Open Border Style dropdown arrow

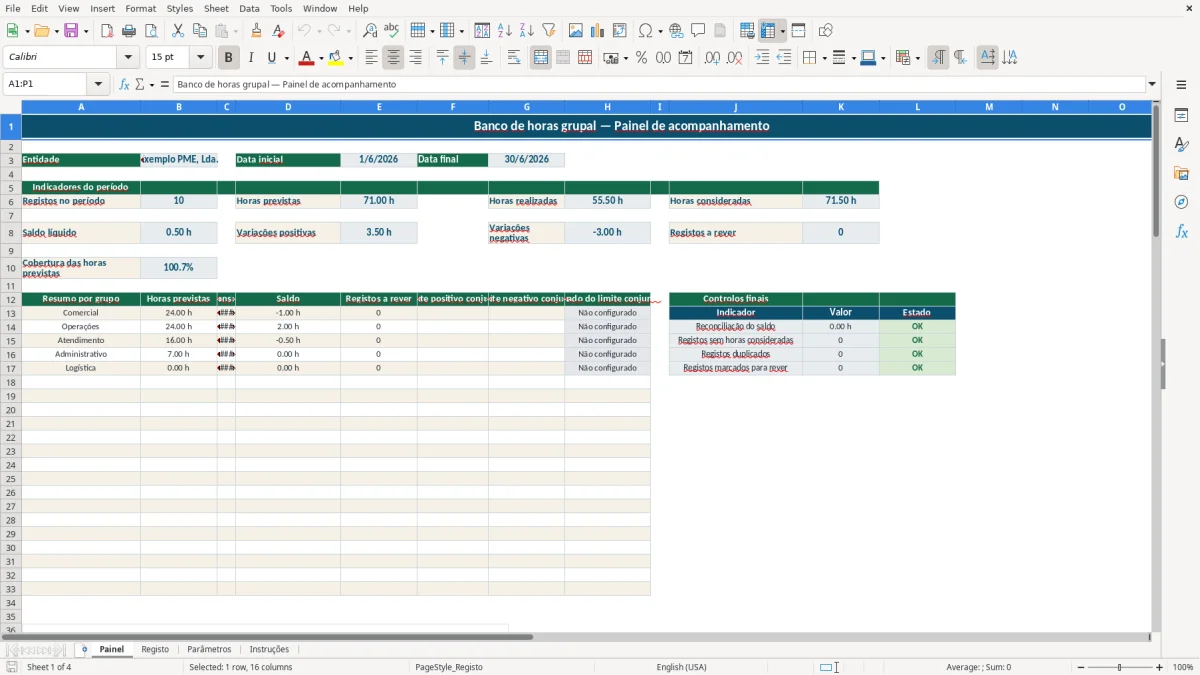pyautogui.click(x=852, y=58)
